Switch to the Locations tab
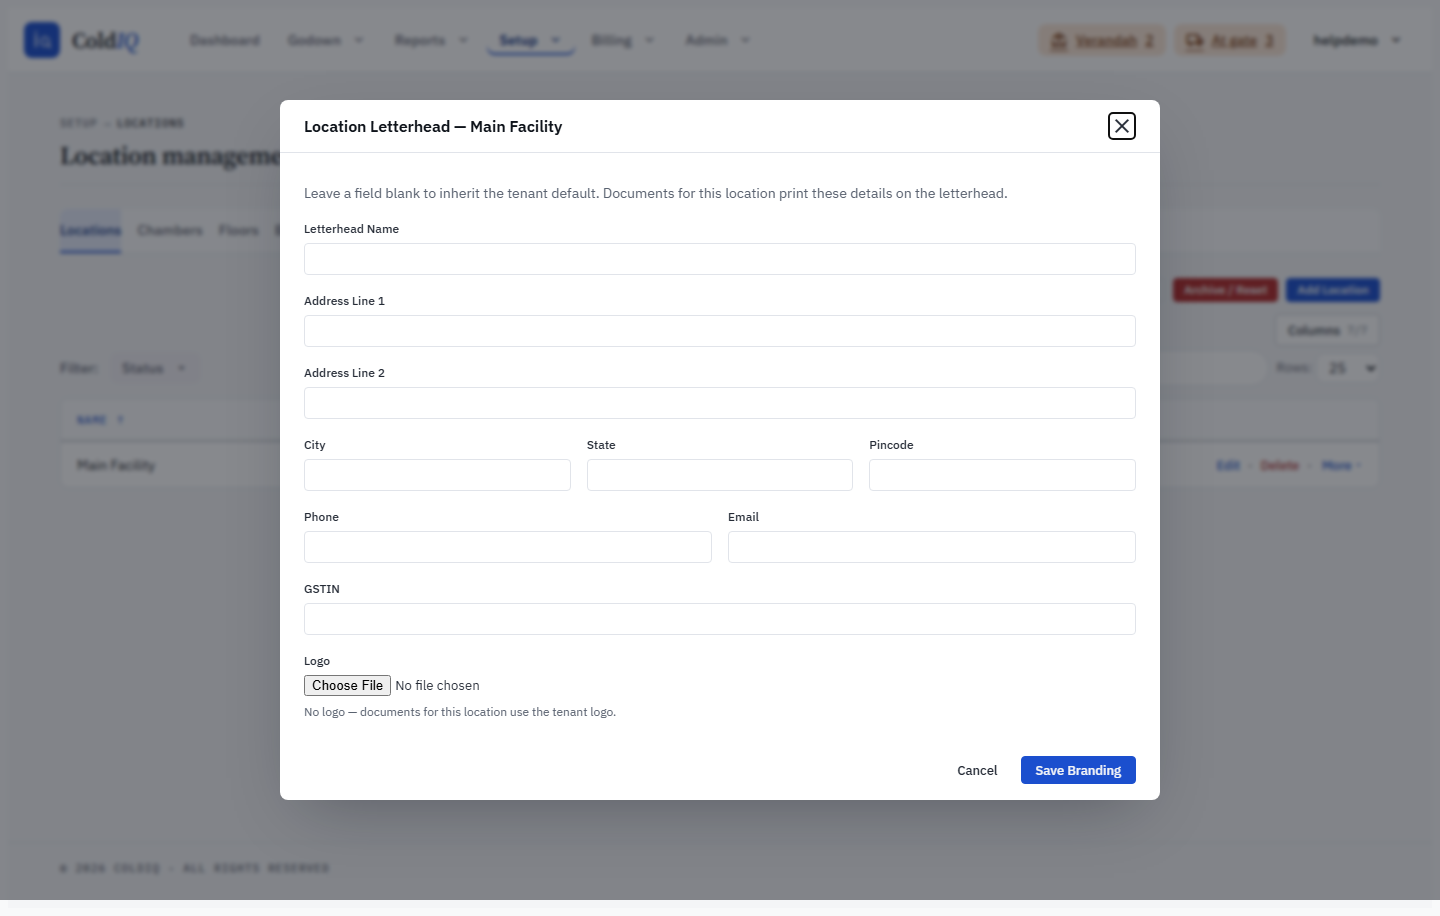Viewport: 1440px width, 916px height. tap(90, 230)
